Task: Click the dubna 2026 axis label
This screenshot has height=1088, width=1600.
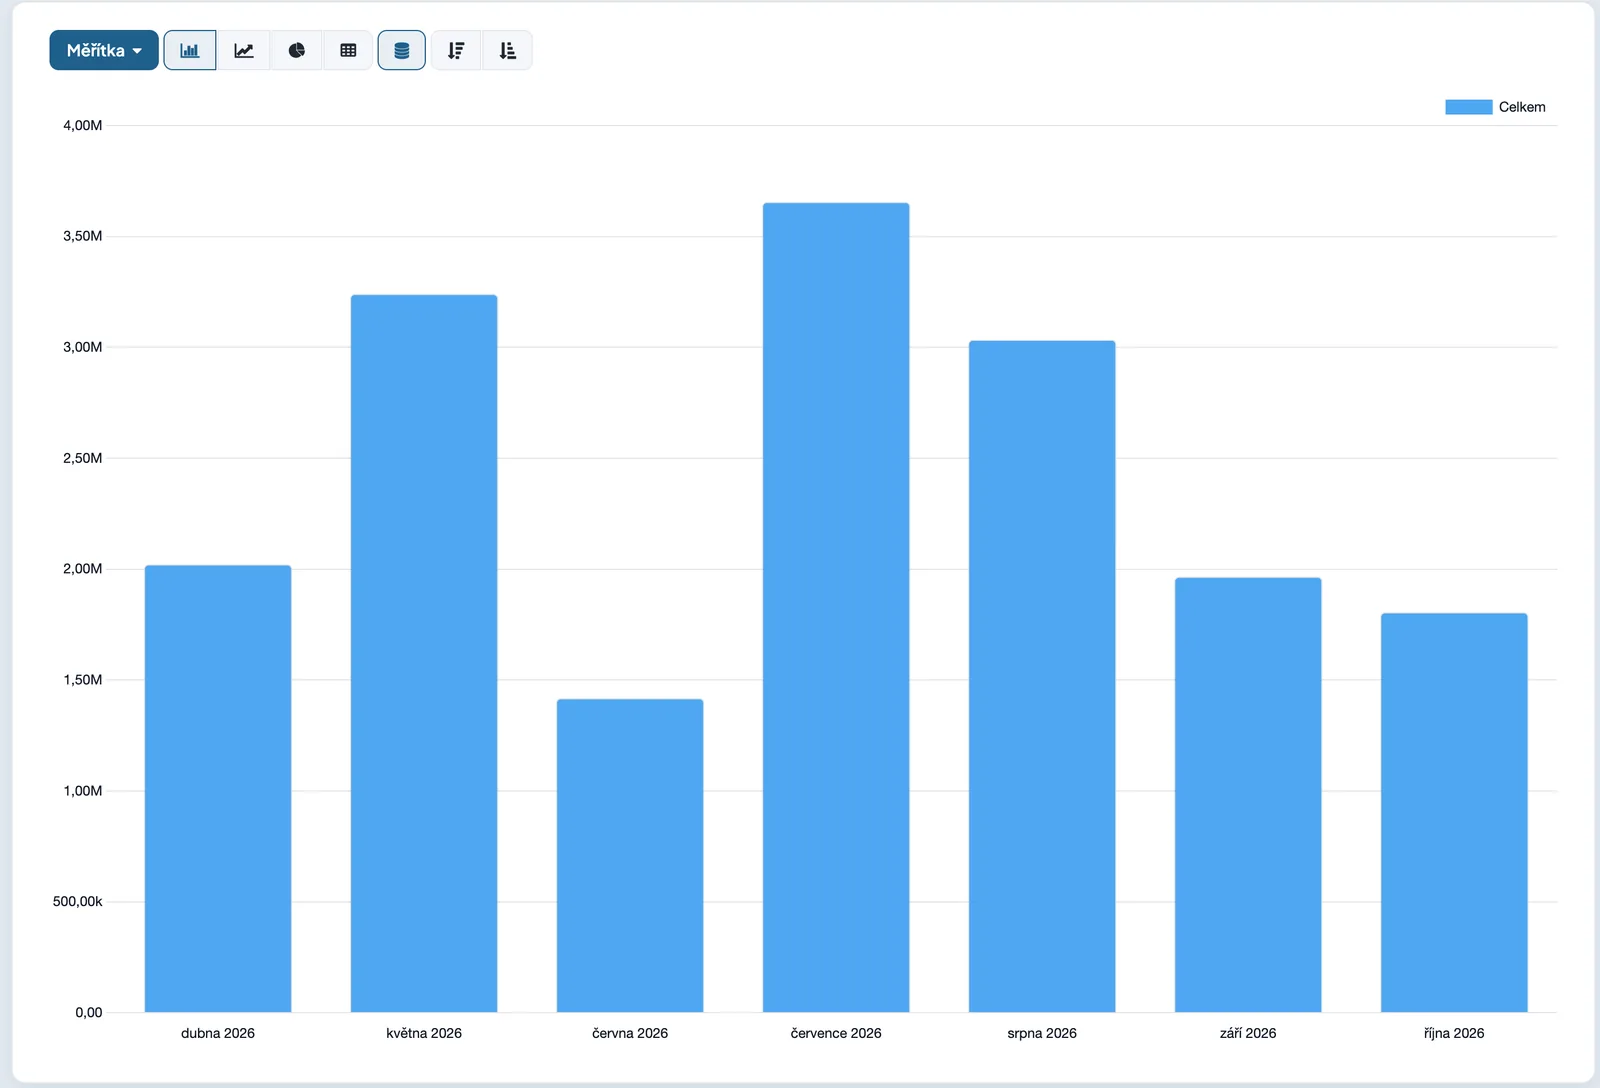Action: 218,1033
